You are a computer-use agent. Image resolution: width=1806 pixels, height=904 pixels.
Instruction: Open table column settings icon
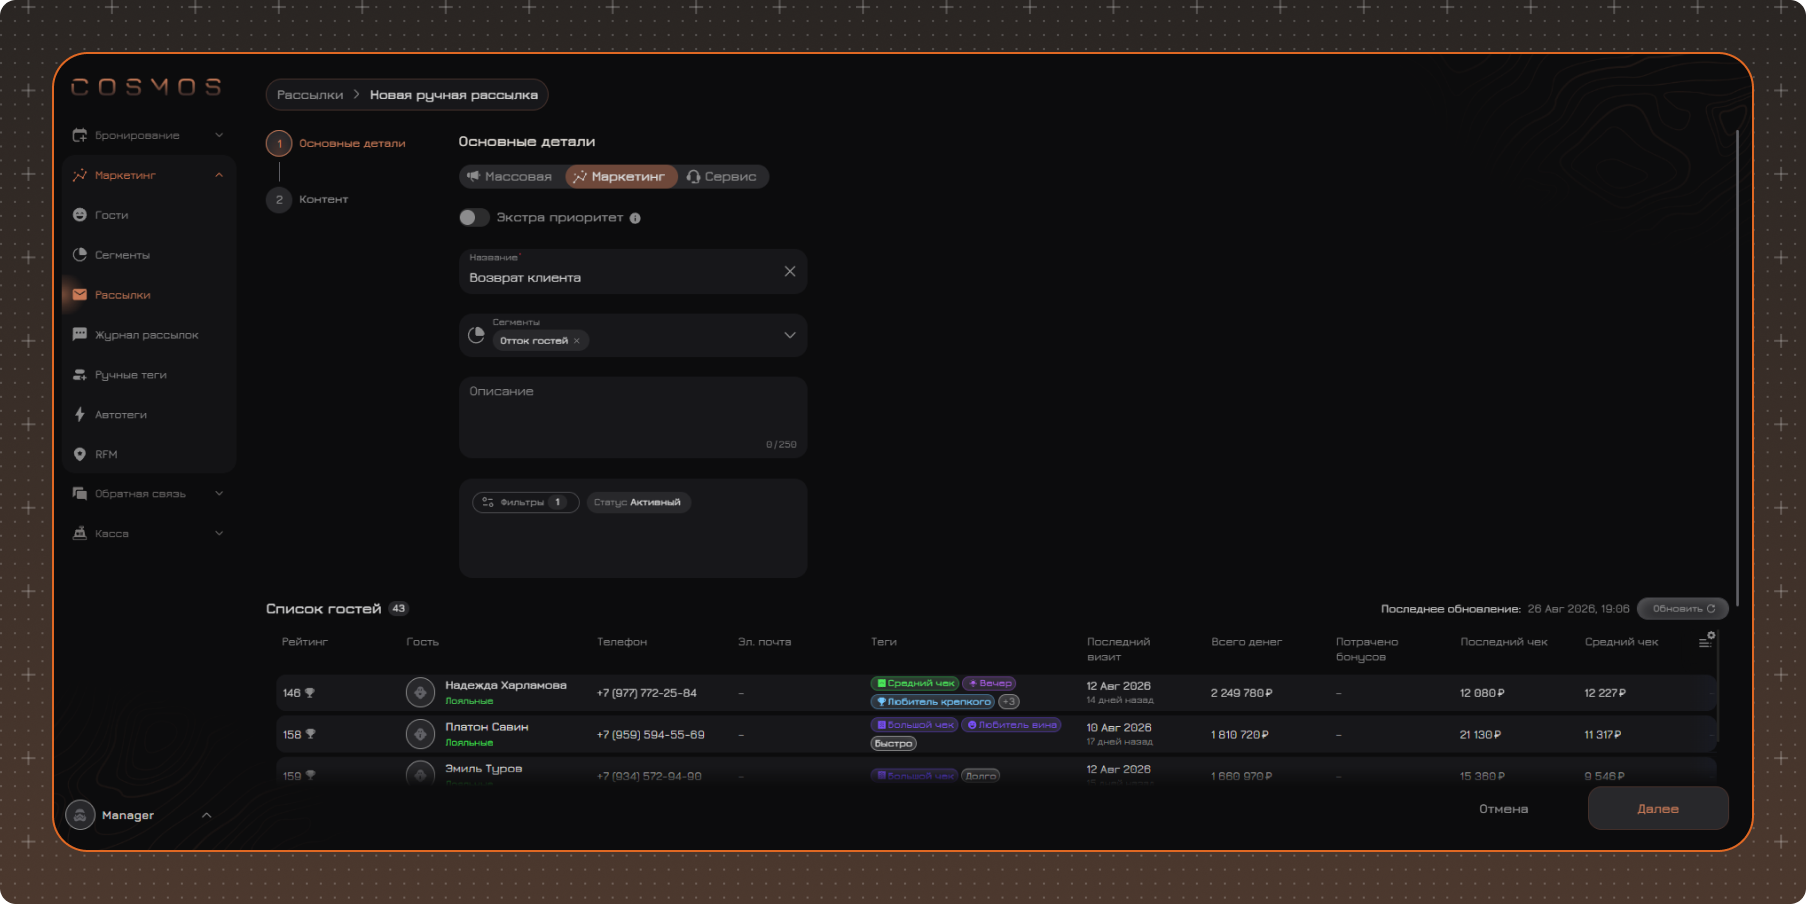tap(1707, 641)
